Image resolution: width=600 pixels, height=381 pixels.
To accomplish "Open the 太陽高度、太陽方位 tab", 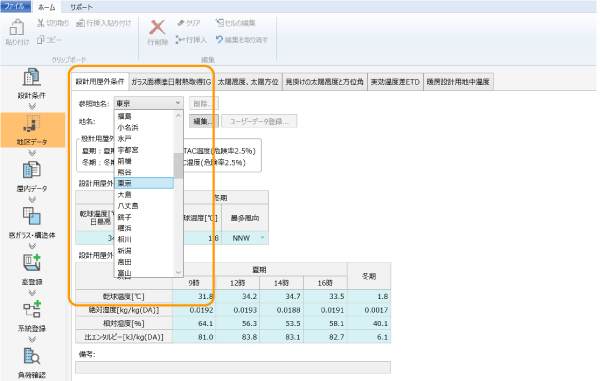I will click(x=248, y=82).
